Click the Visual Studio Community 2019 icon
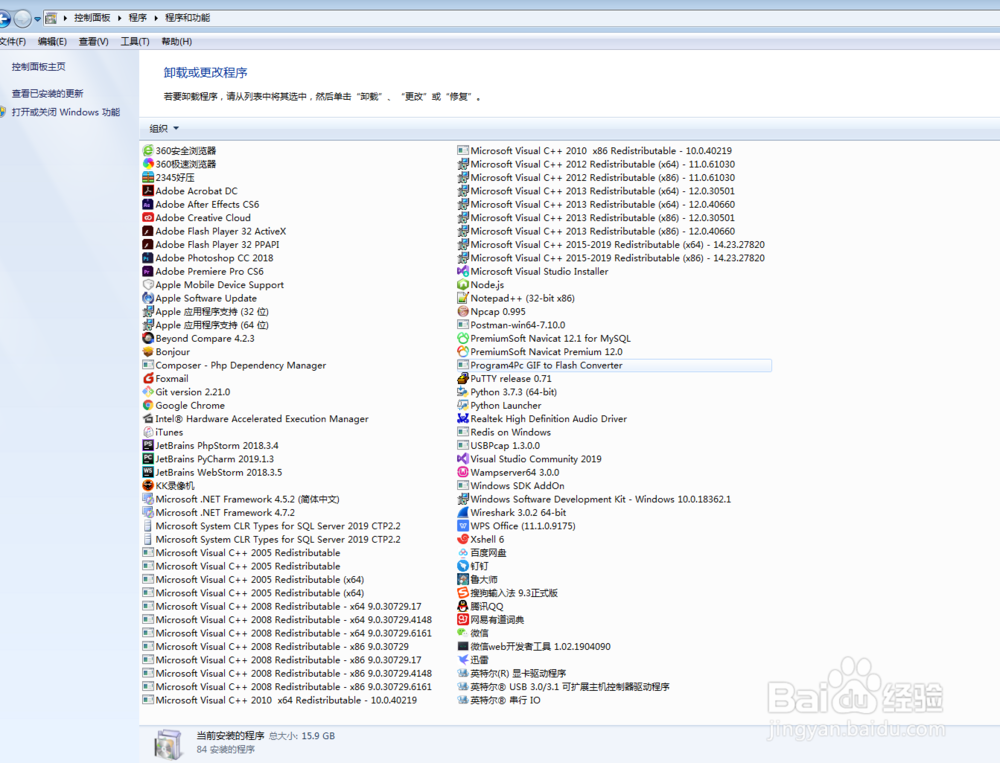 [463, 459]
